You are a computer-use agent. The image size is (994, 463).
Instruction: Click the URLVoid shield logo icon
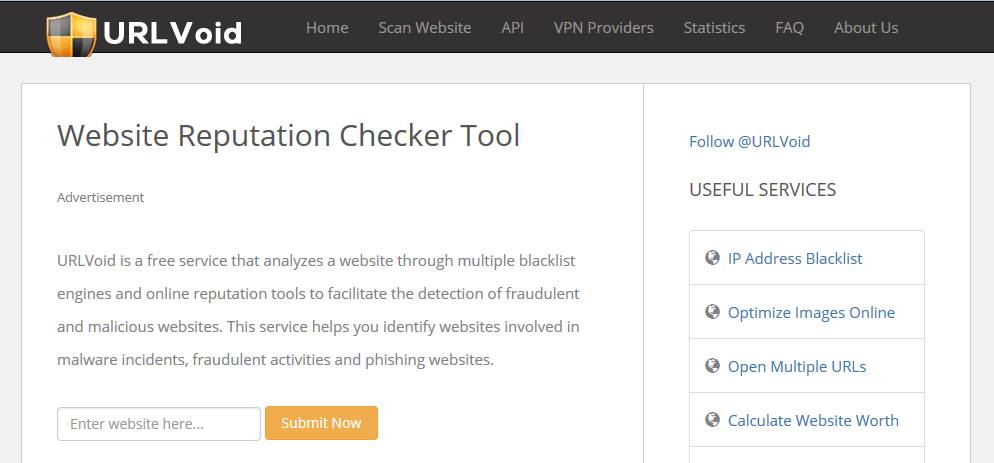[71, 34]
